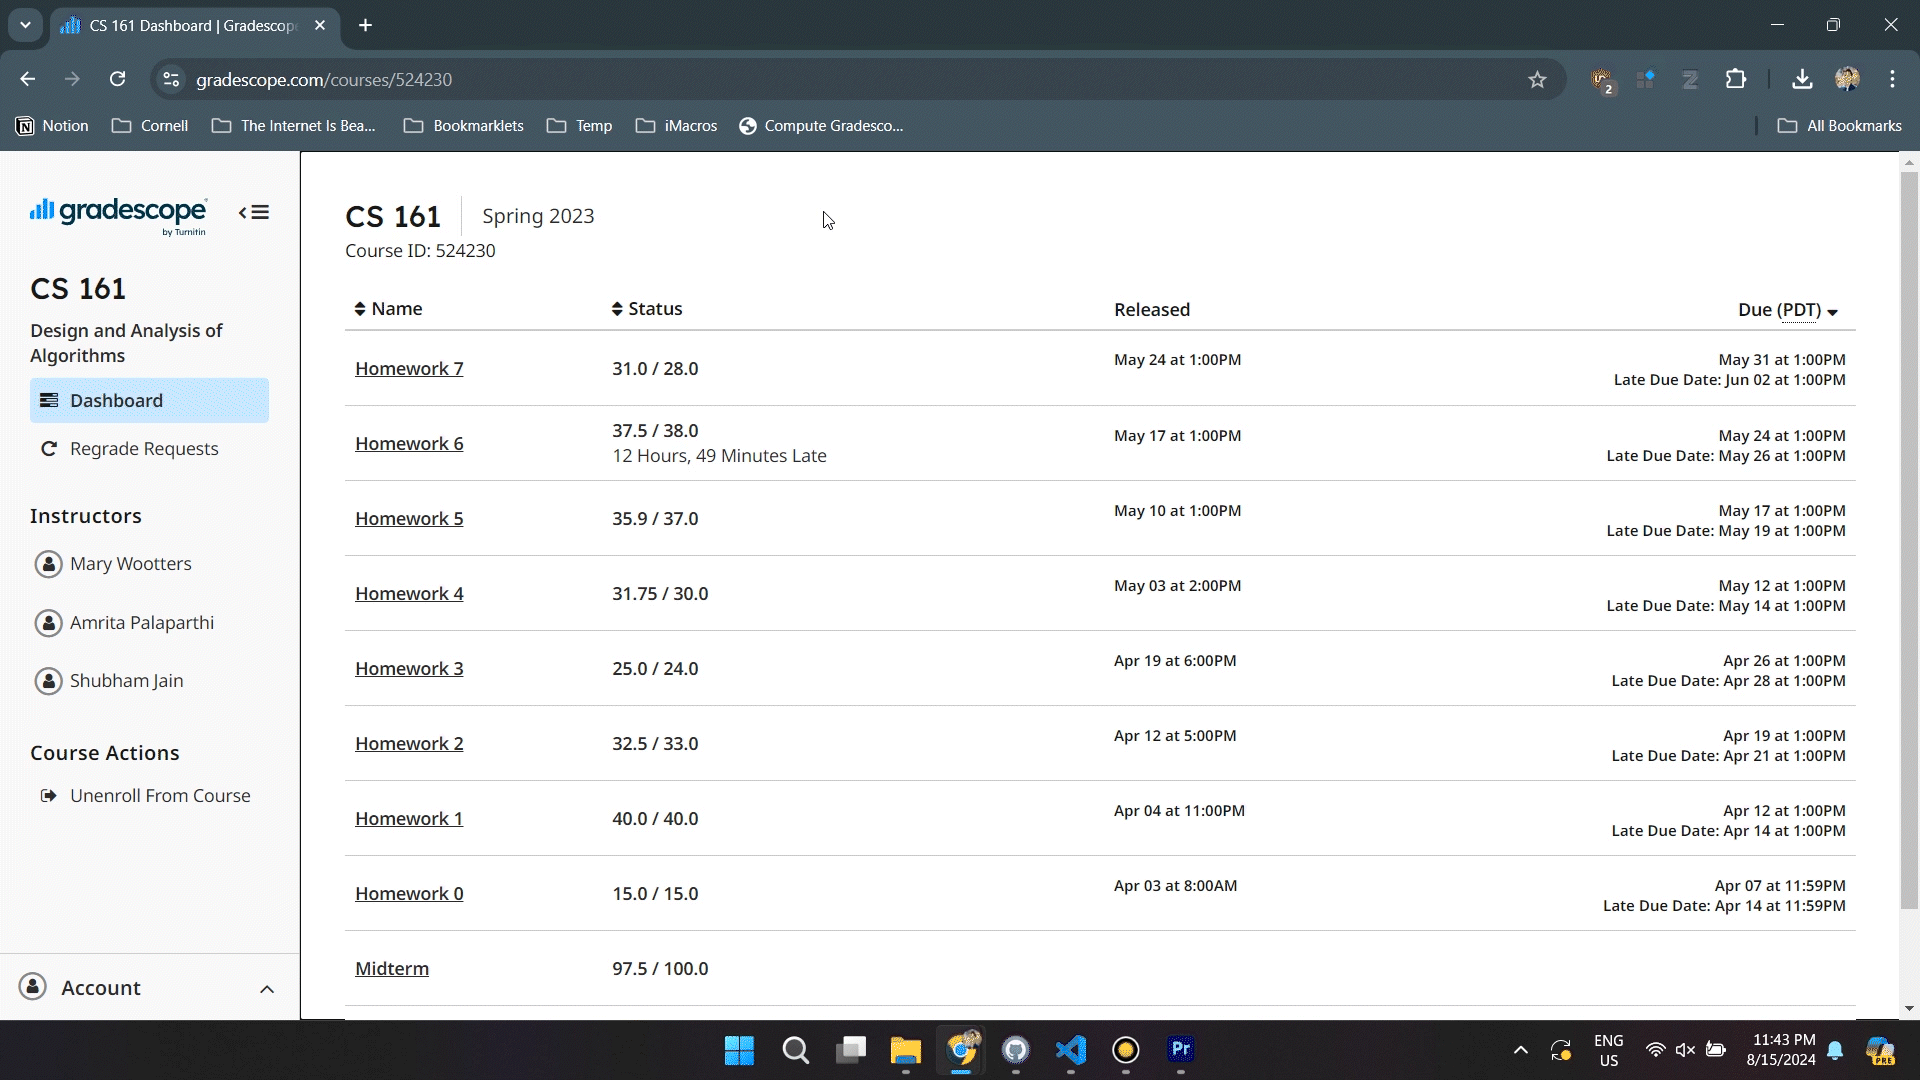Click Shubham Jain instructor profile icon
Image resolution: width=1920 pixels, height=1080 pixels.
pyautogui.click(x=47, y=680)
